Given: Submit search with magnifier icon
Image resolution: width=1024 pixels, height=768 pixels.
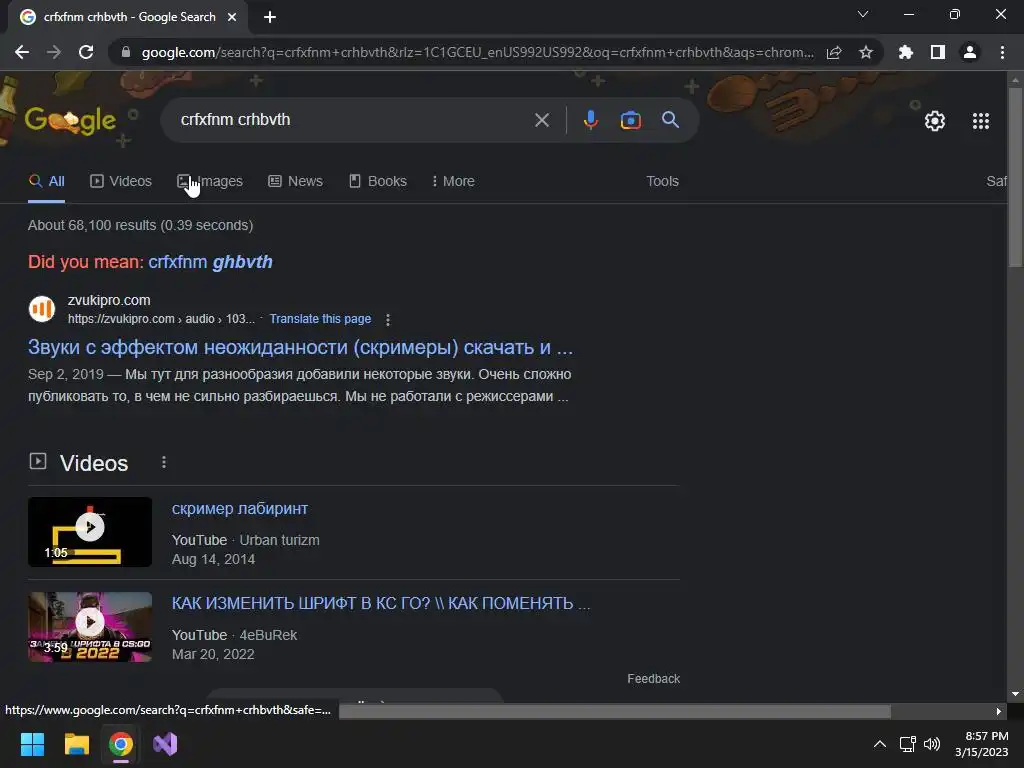Looking at the screenshot, I should pos(670,120).
